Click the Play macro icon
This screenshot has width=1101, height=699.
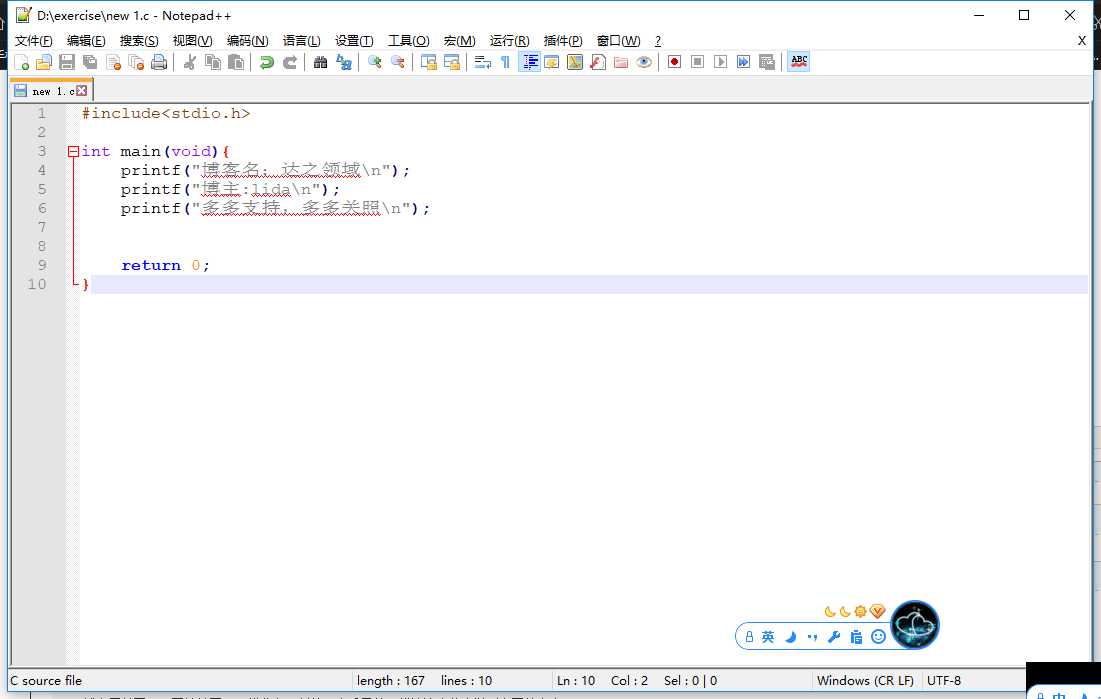coord(720,62)
